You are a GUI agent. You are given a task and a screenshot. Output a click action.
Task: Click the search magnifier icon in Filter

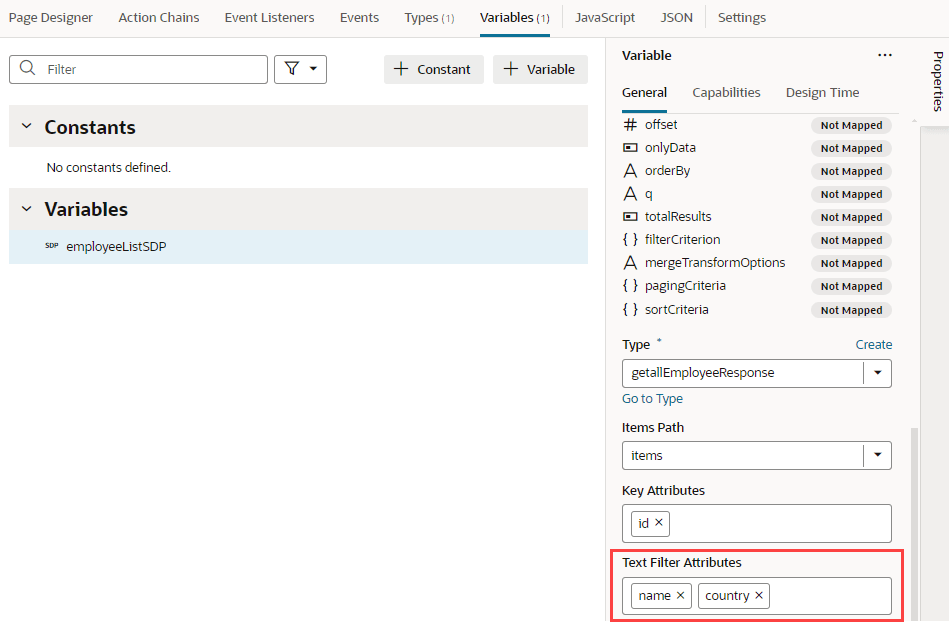[27, 68]
